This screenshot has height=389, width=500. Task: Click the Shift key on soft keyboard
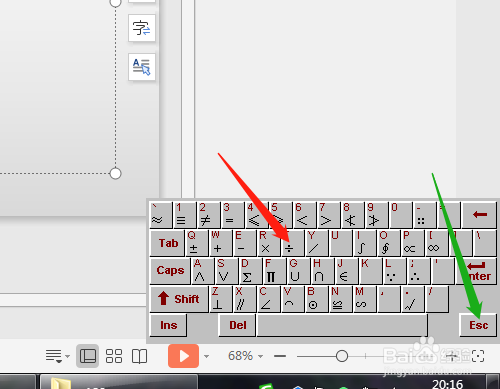(x=179, y=299)
